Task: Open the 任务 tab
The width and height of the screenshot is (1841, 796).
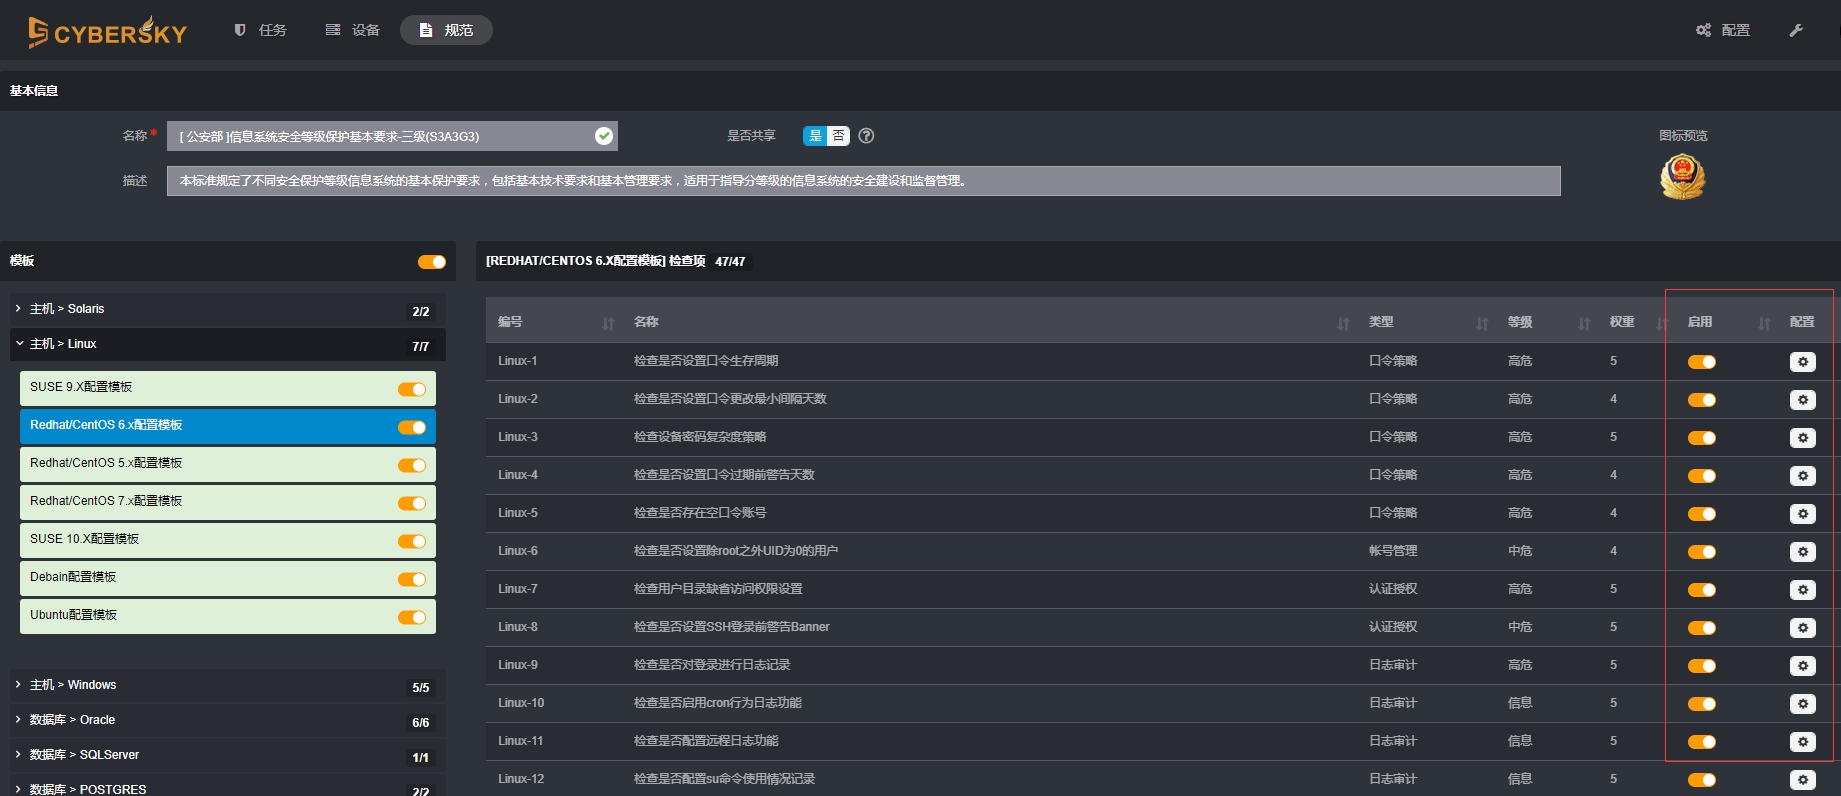Action: point(260,30)
